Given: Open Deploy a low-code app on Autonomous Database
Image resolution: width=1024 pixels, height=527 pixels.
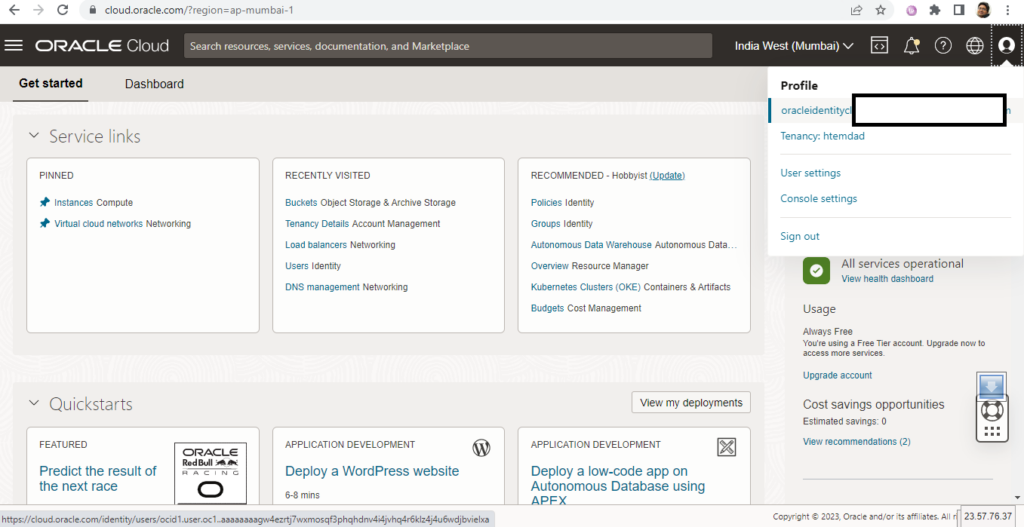Looking at the screenshot, I should (x=618, y=486).
